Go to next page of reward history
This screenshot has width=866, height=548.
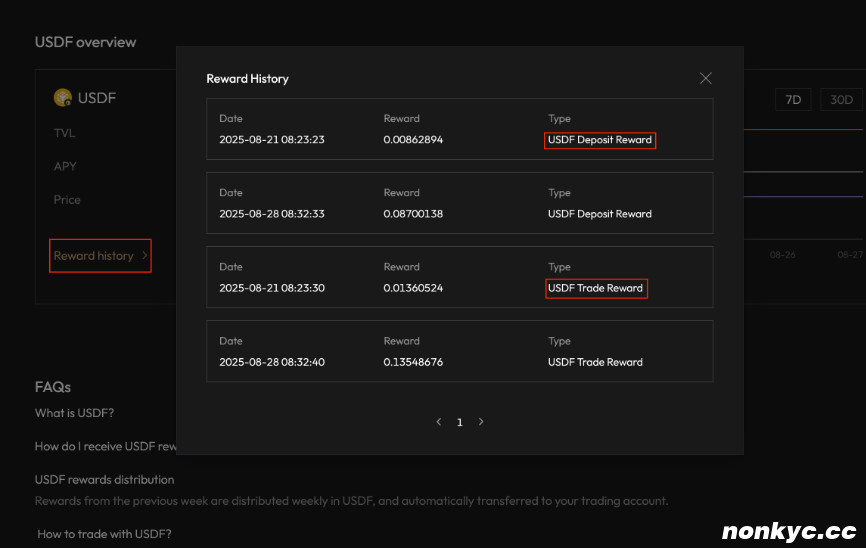click(x=481, y=422)
